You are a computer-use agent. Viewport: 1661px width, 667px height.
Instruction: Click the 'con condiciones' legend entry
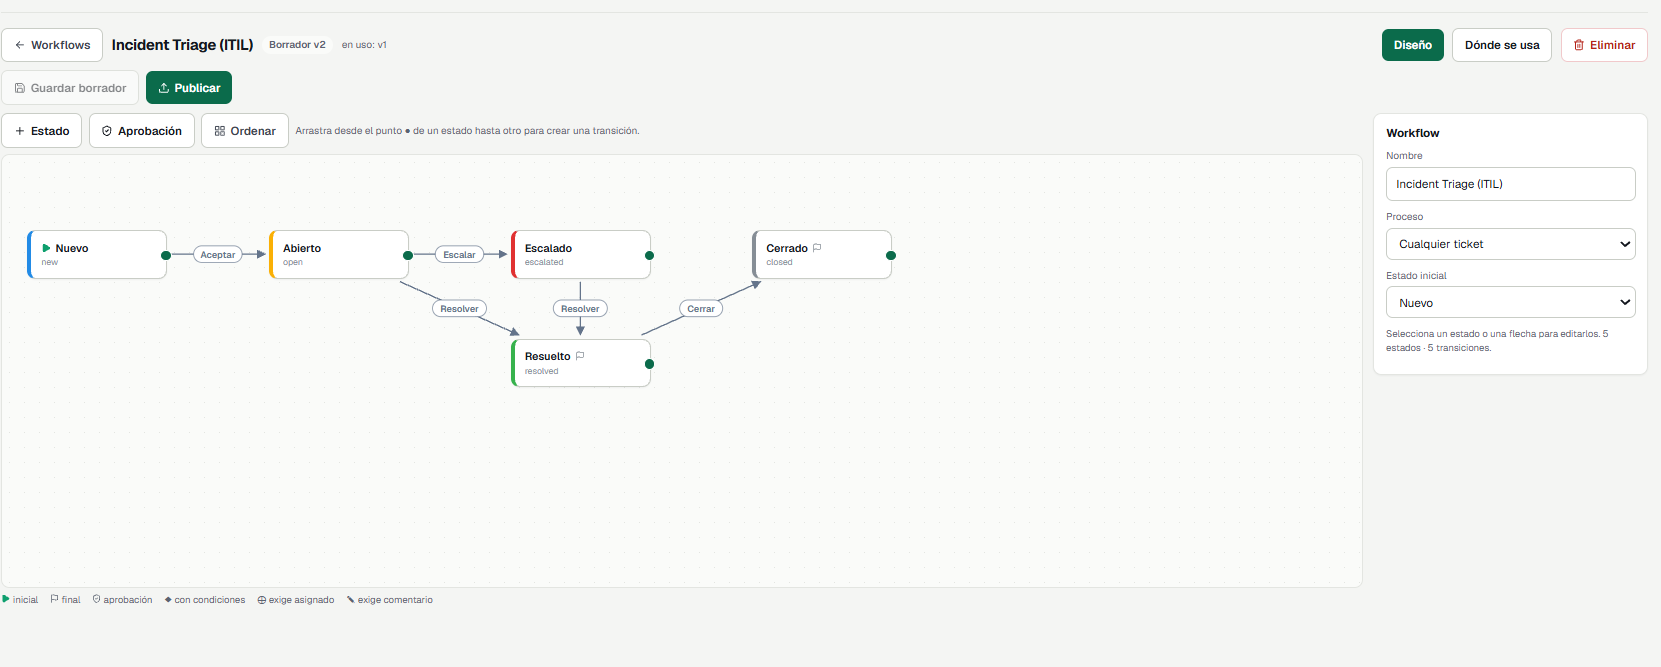[205, 600]
